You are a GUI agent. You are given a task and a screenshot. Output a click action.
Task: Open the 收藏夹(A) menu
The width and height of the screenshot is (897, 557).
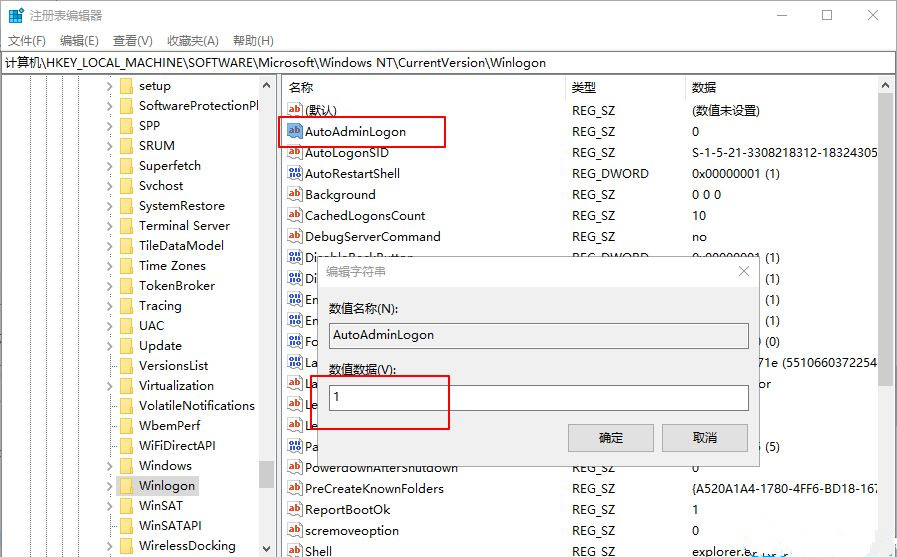(192, 40)
